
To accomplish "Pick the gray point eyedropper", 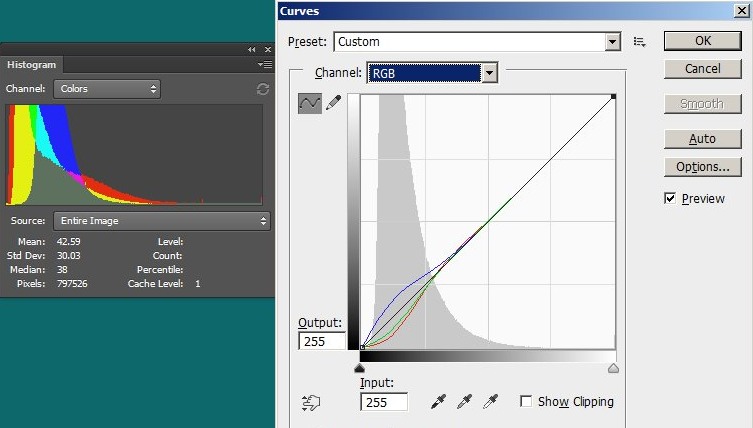I will tap(464, 401).
